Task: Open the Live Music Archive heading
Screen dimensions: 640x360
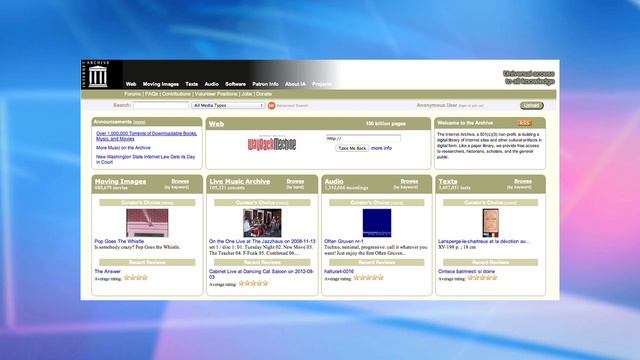Action: pyautogui.click(x=240, y=181)
